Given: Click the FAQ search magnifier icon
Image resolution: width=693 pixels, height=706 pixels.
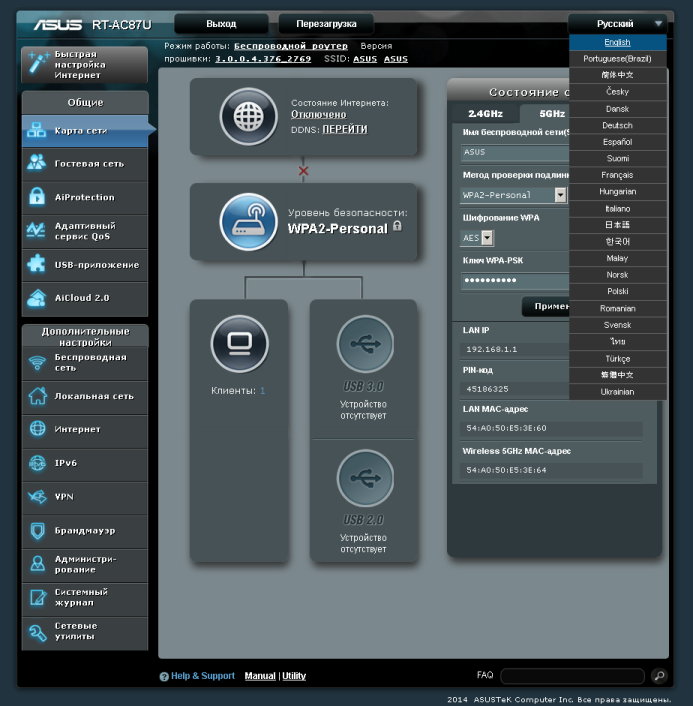Looking at the screenshot, I should pos(659,675).
